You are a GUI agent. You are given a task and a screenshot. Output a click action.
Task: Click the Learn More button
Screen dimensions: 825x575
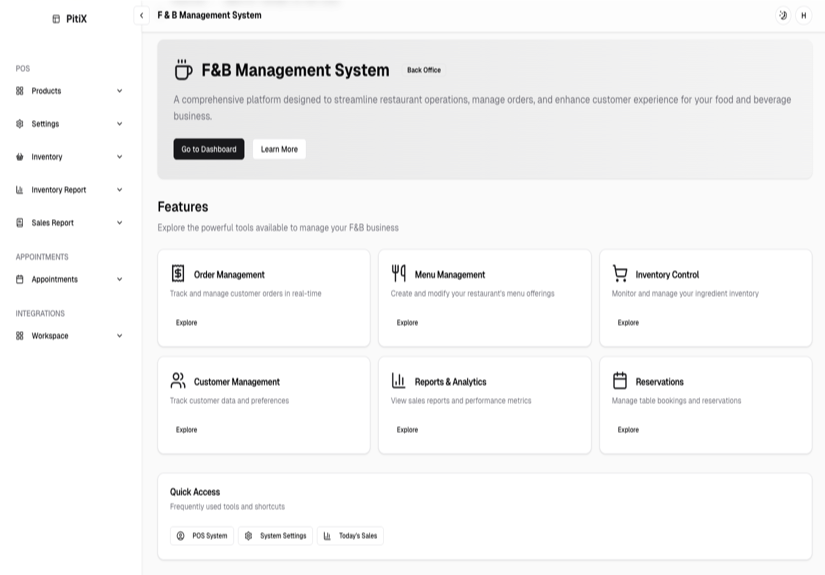click(279, 149)
